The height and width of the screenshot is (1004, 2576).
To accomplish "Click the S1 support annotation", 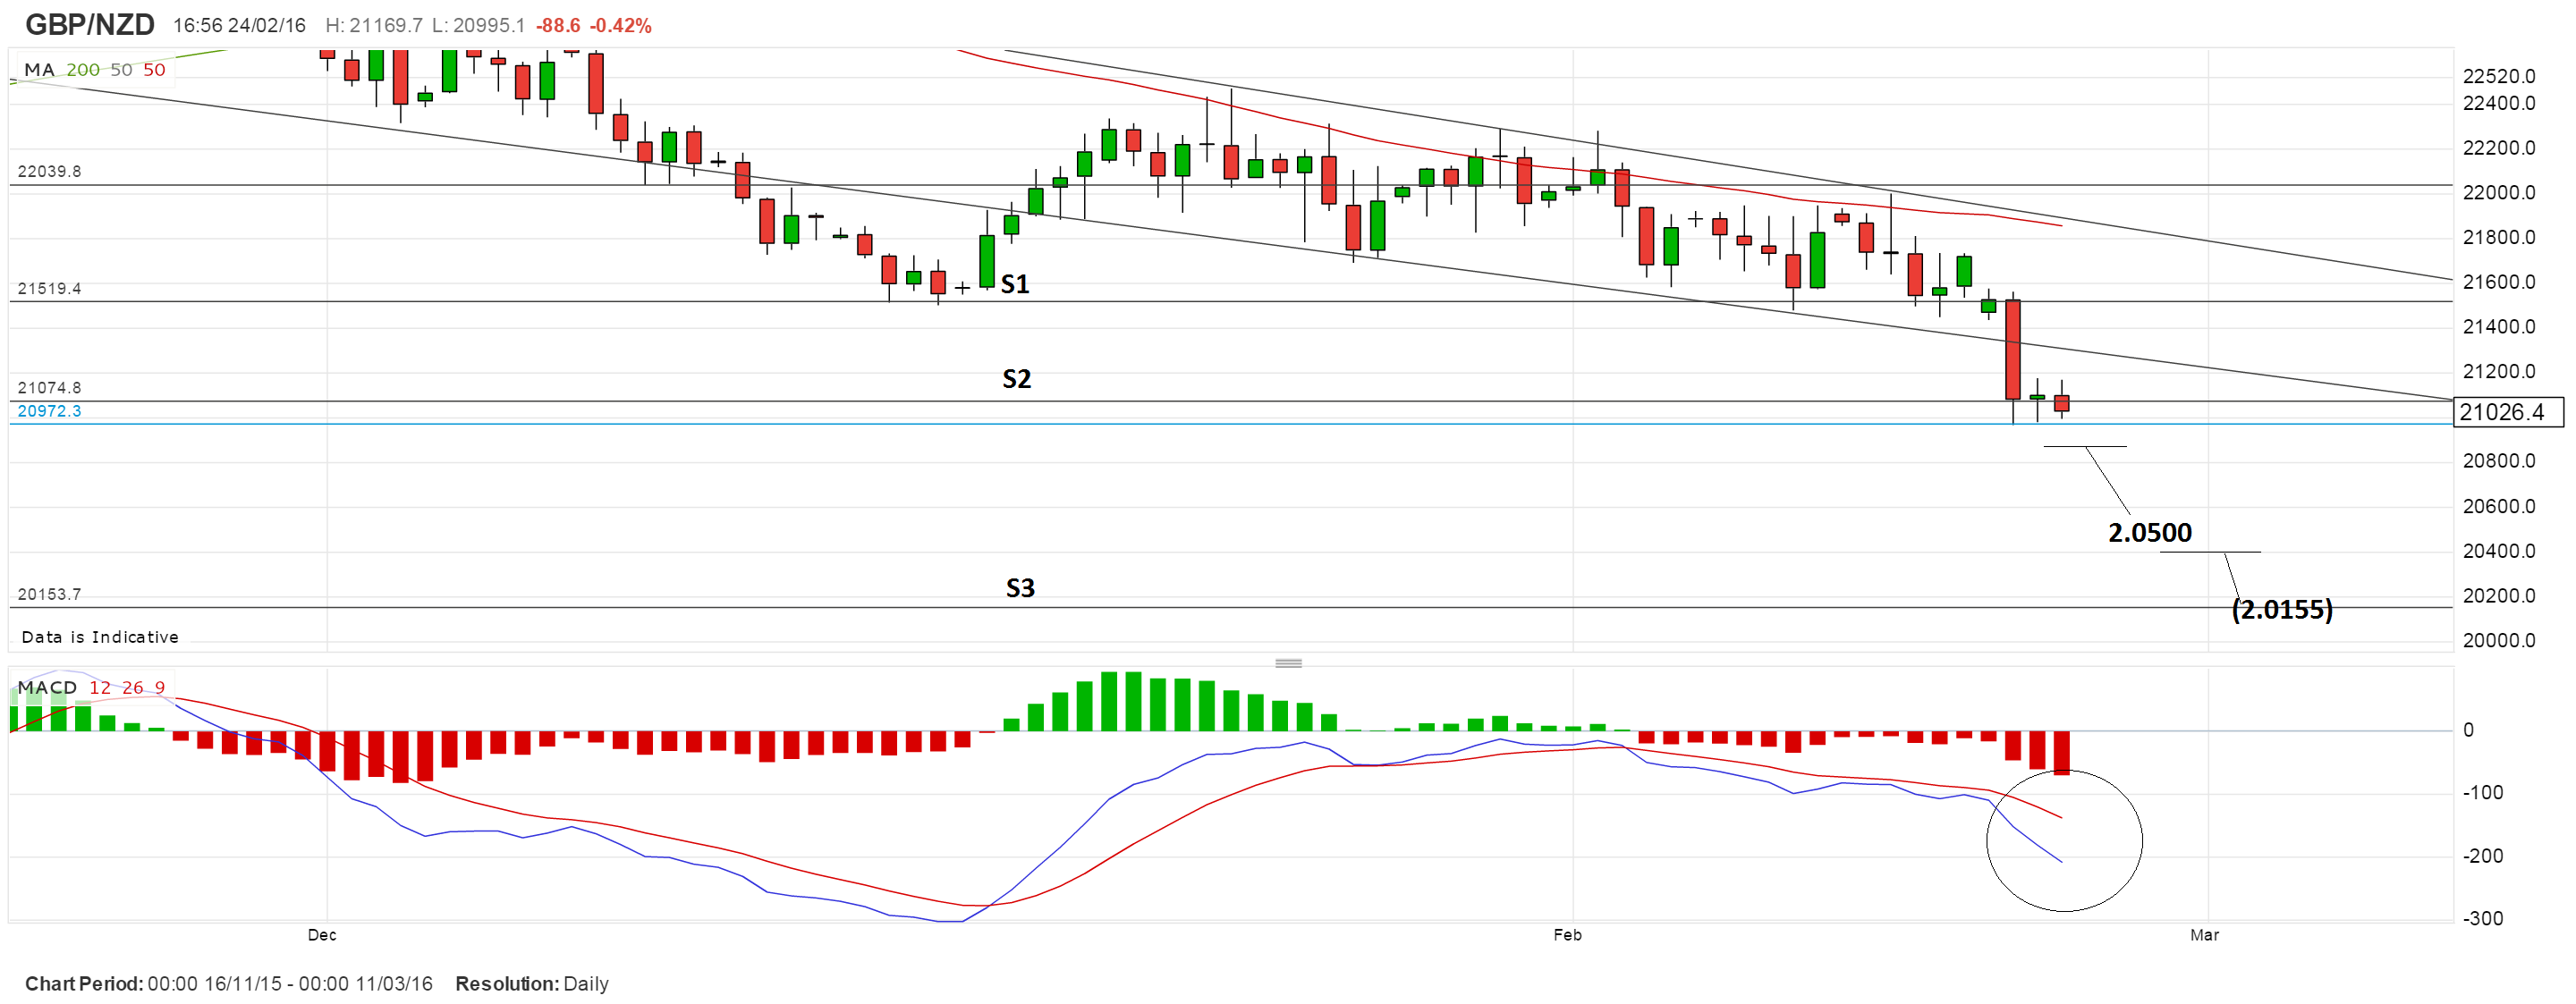I will [1015, 285].
